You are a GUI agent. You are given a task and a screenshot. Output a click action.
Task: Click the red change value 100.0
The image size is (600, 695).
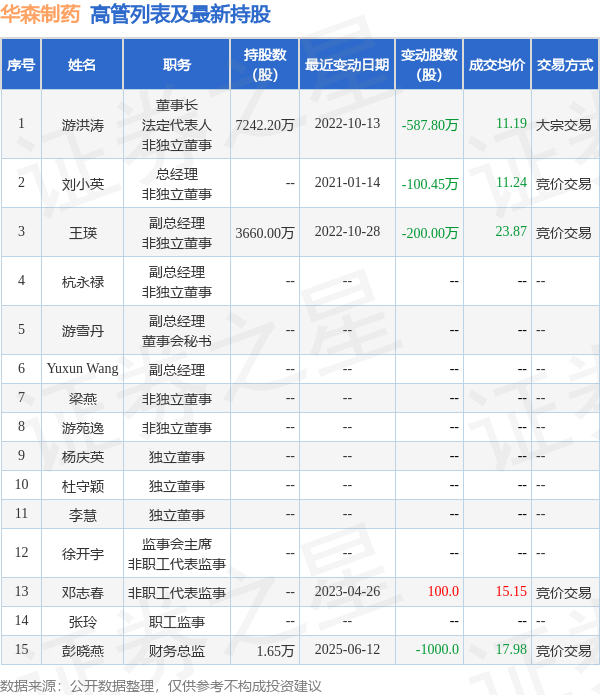pyautogui.click(x=443, y=591)
